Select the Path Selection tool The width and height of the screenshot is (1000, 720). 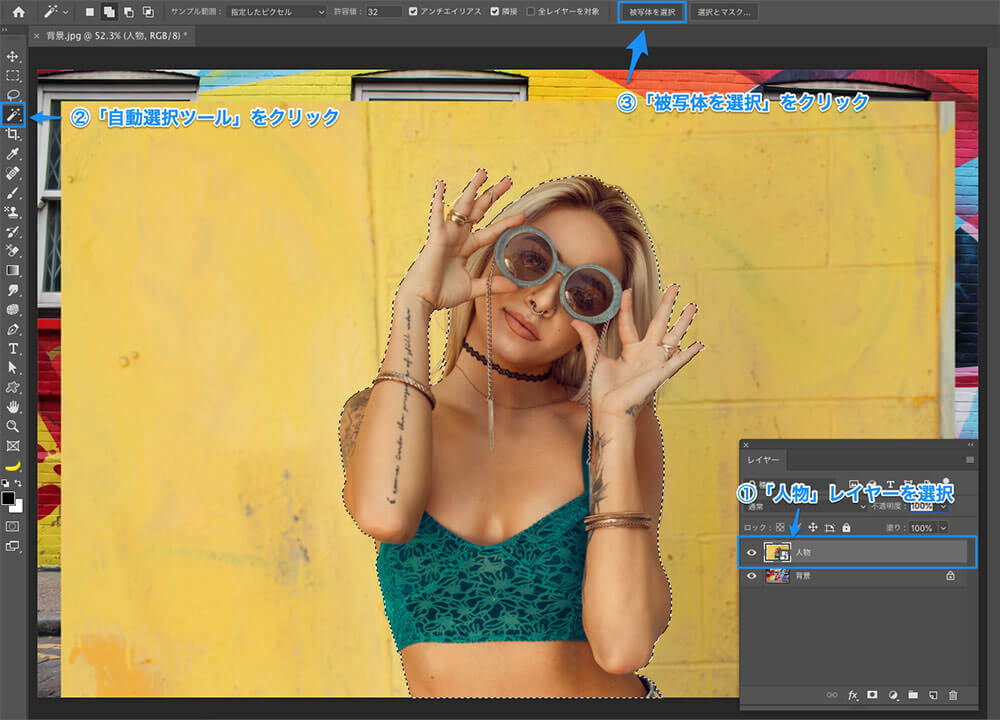click(13, 368)
